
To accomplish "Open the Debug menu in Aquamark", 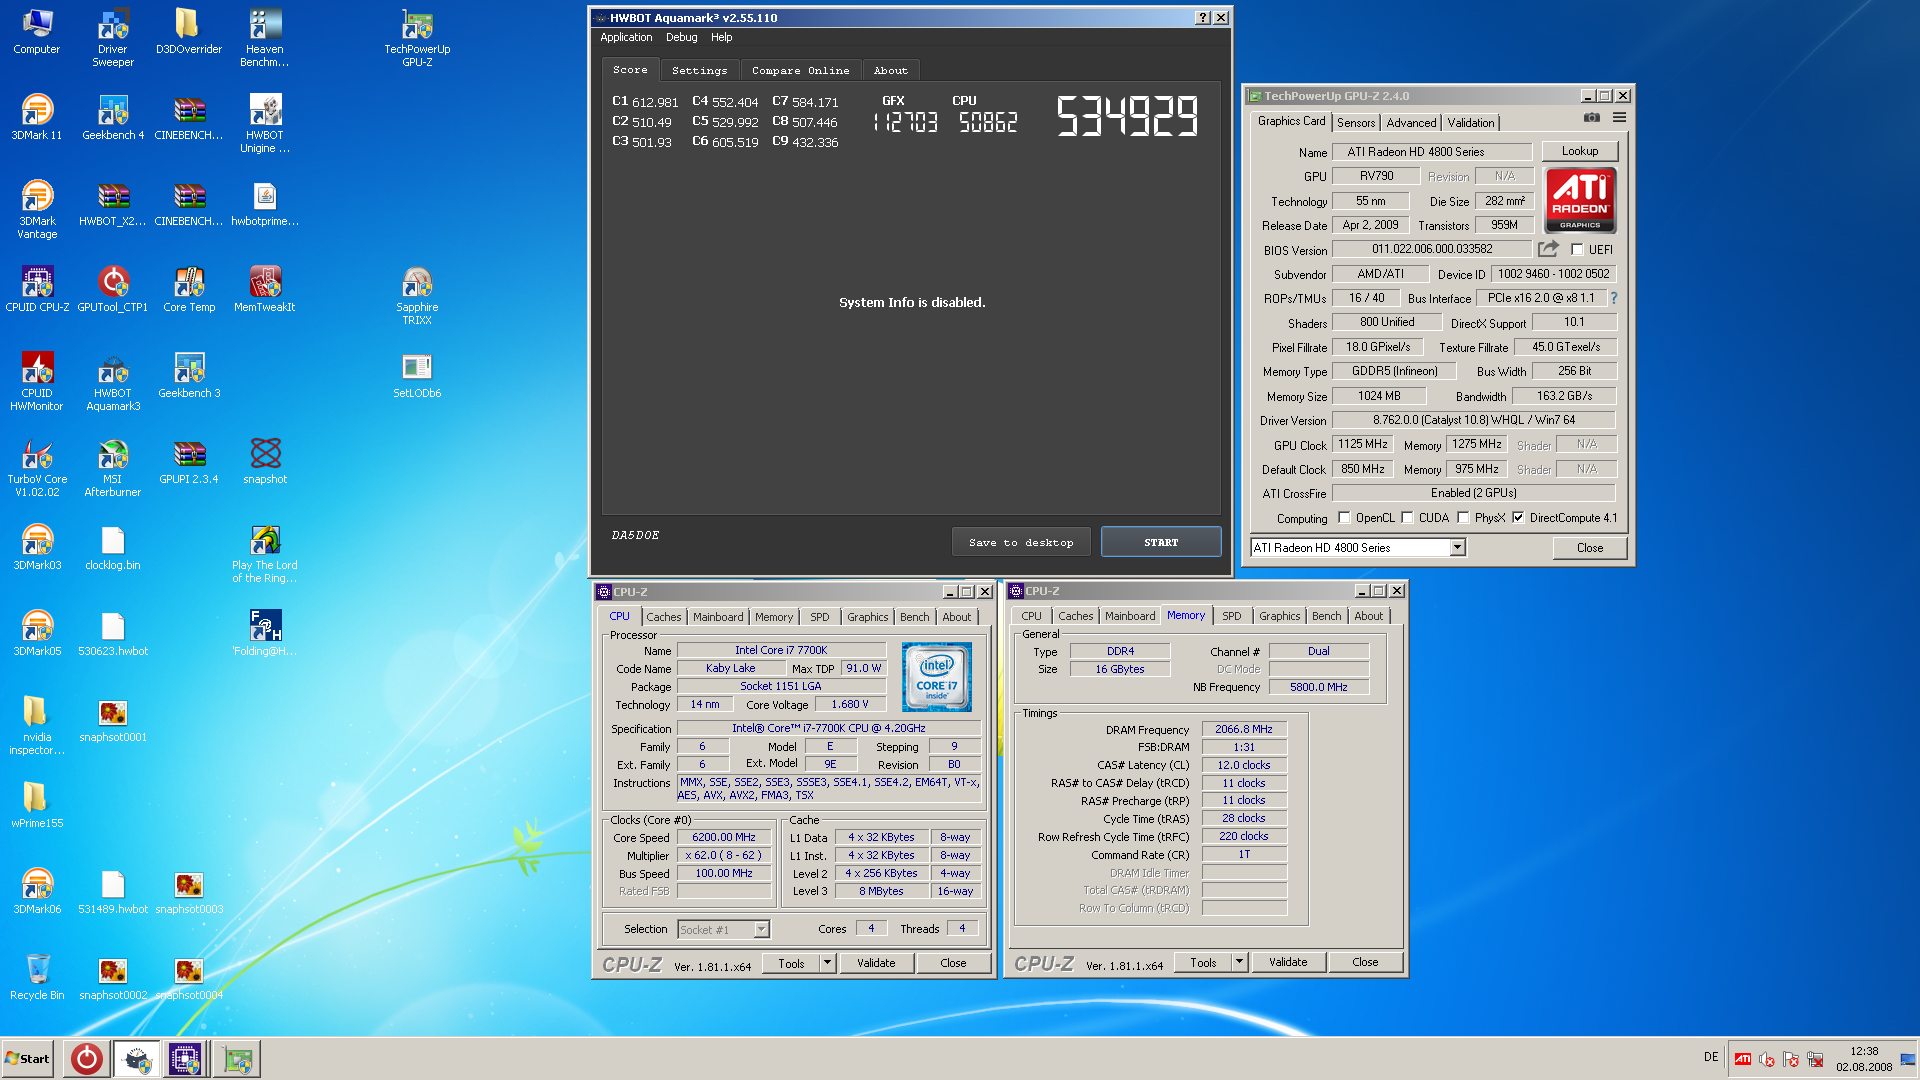I will tap(681, 38).
